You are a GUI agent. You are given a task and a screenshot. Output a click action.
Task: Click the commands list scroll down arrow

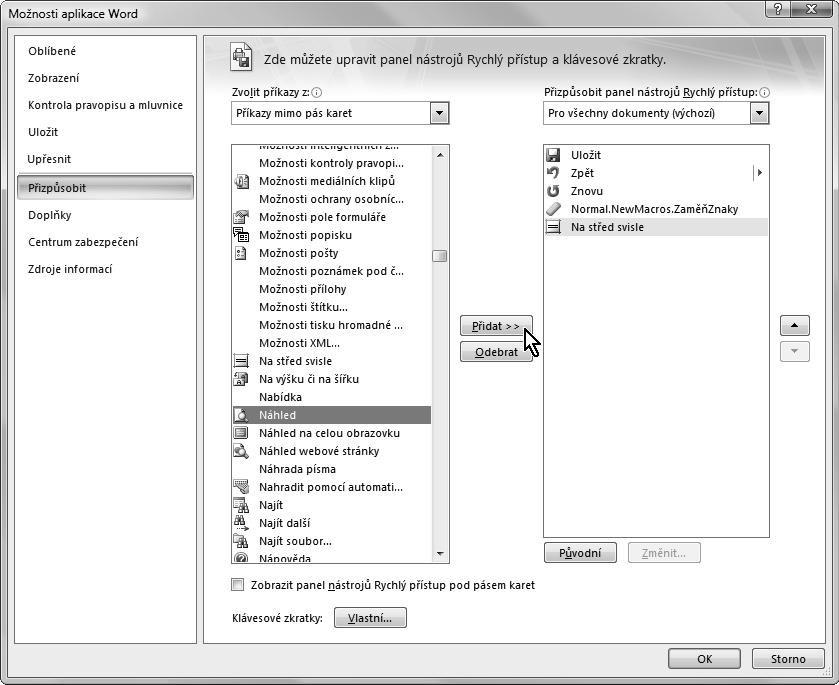pos(440,553)
